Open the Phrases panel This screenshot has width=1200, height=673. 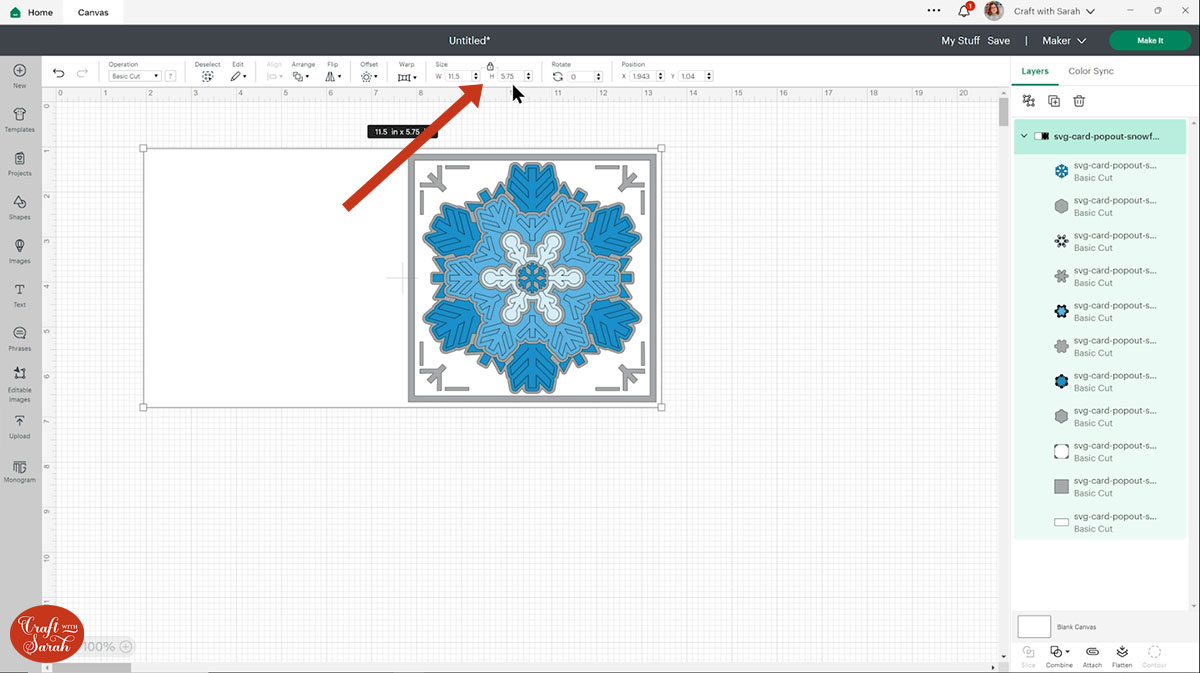[x=20, y=338]
